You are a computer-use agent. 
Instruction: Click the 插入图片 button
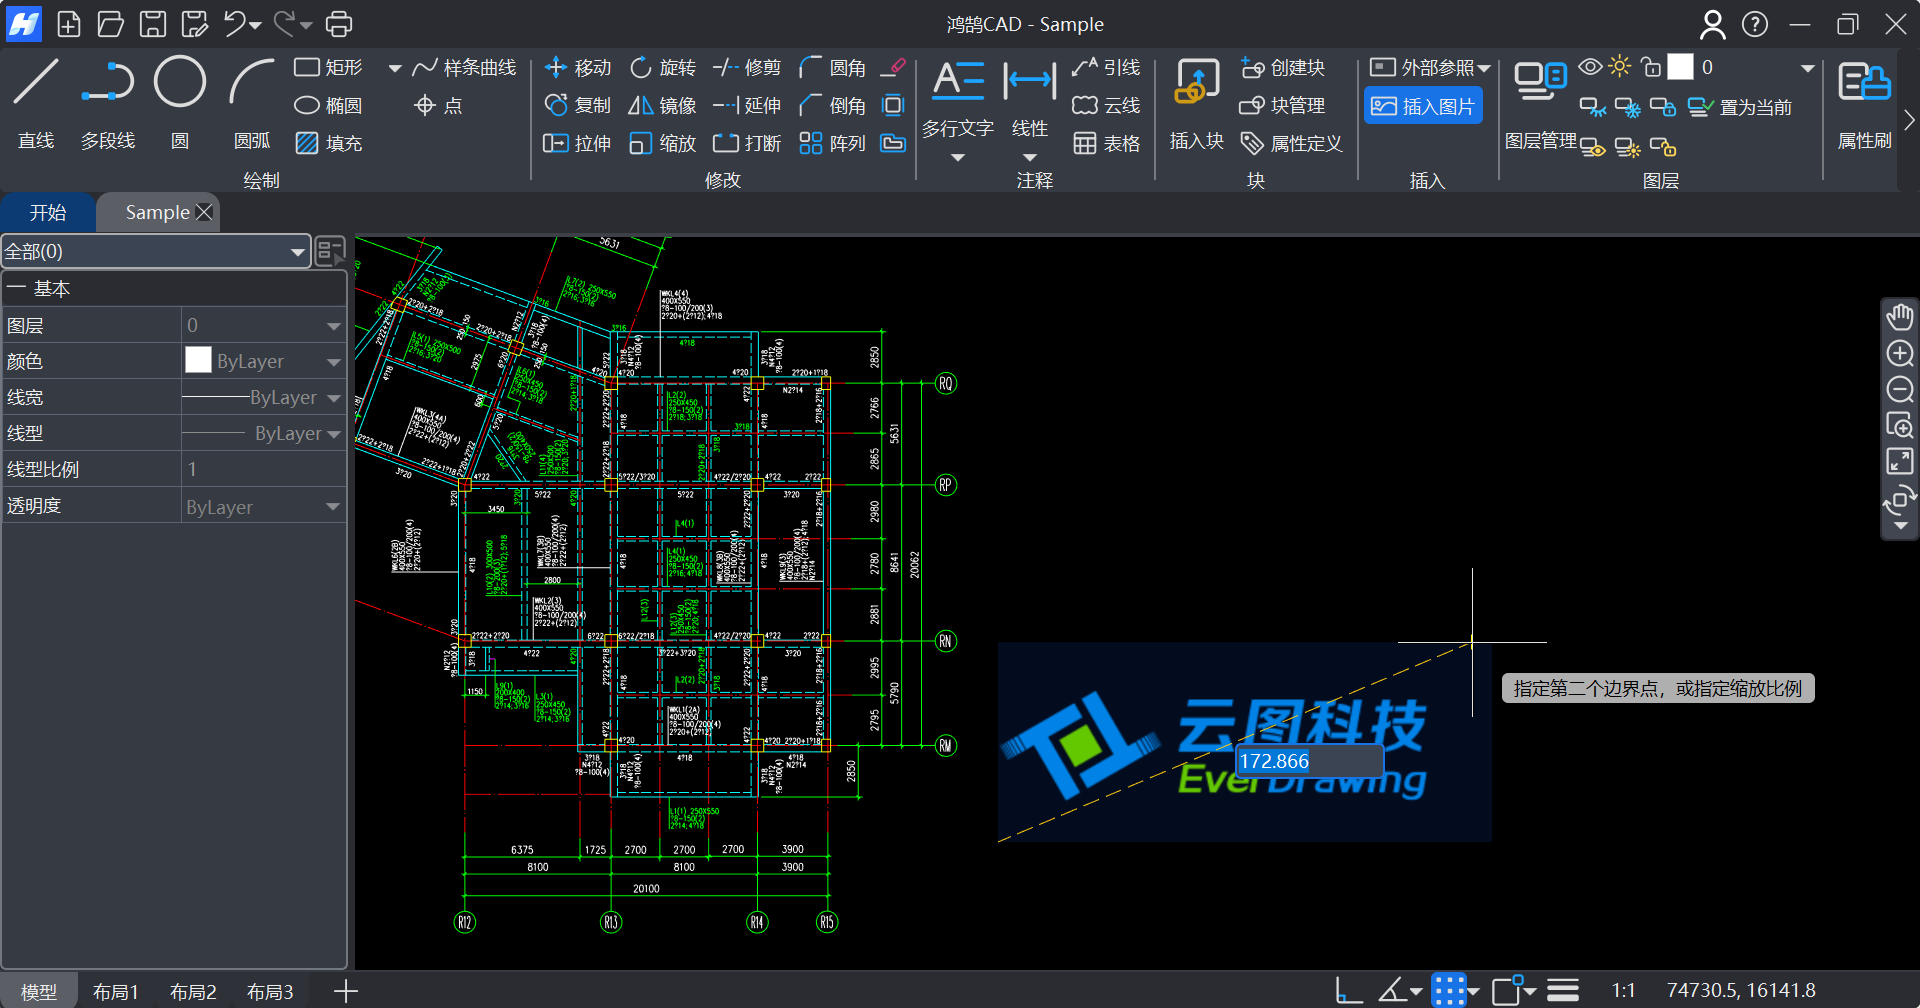click(x=1423, y=106)
